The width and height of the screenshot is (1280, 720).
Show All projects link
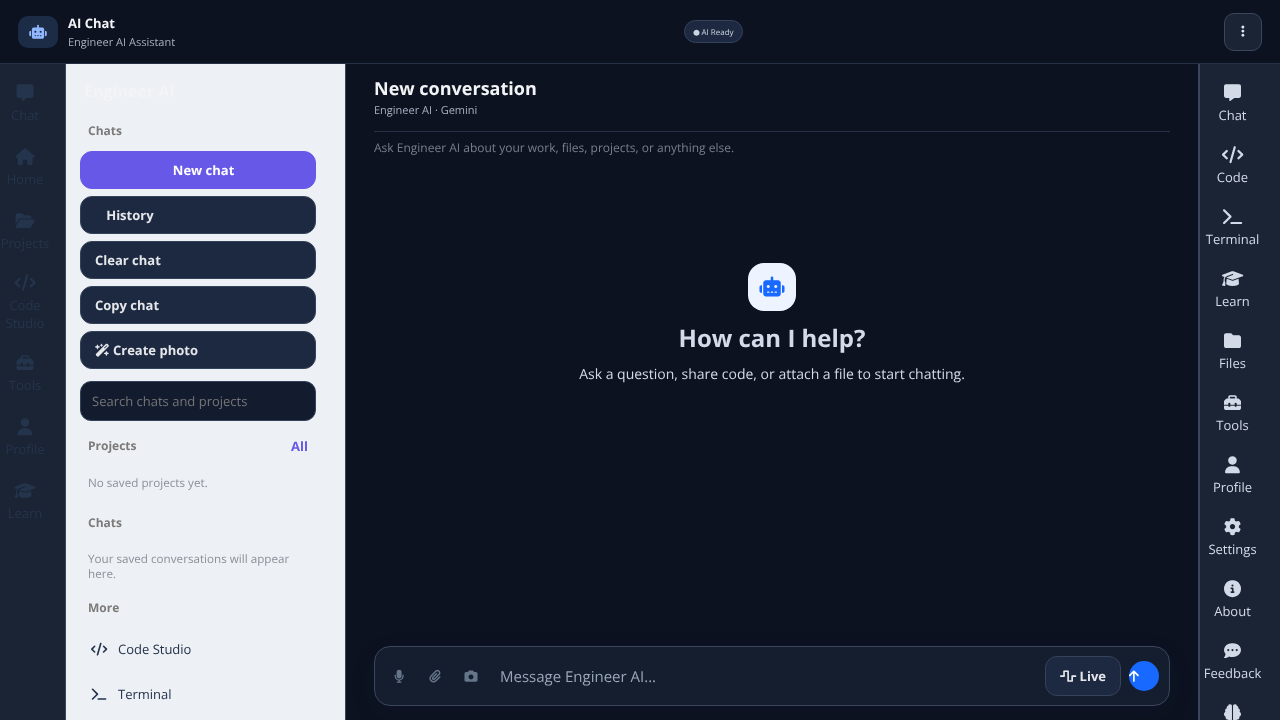(x=299, y=446)
